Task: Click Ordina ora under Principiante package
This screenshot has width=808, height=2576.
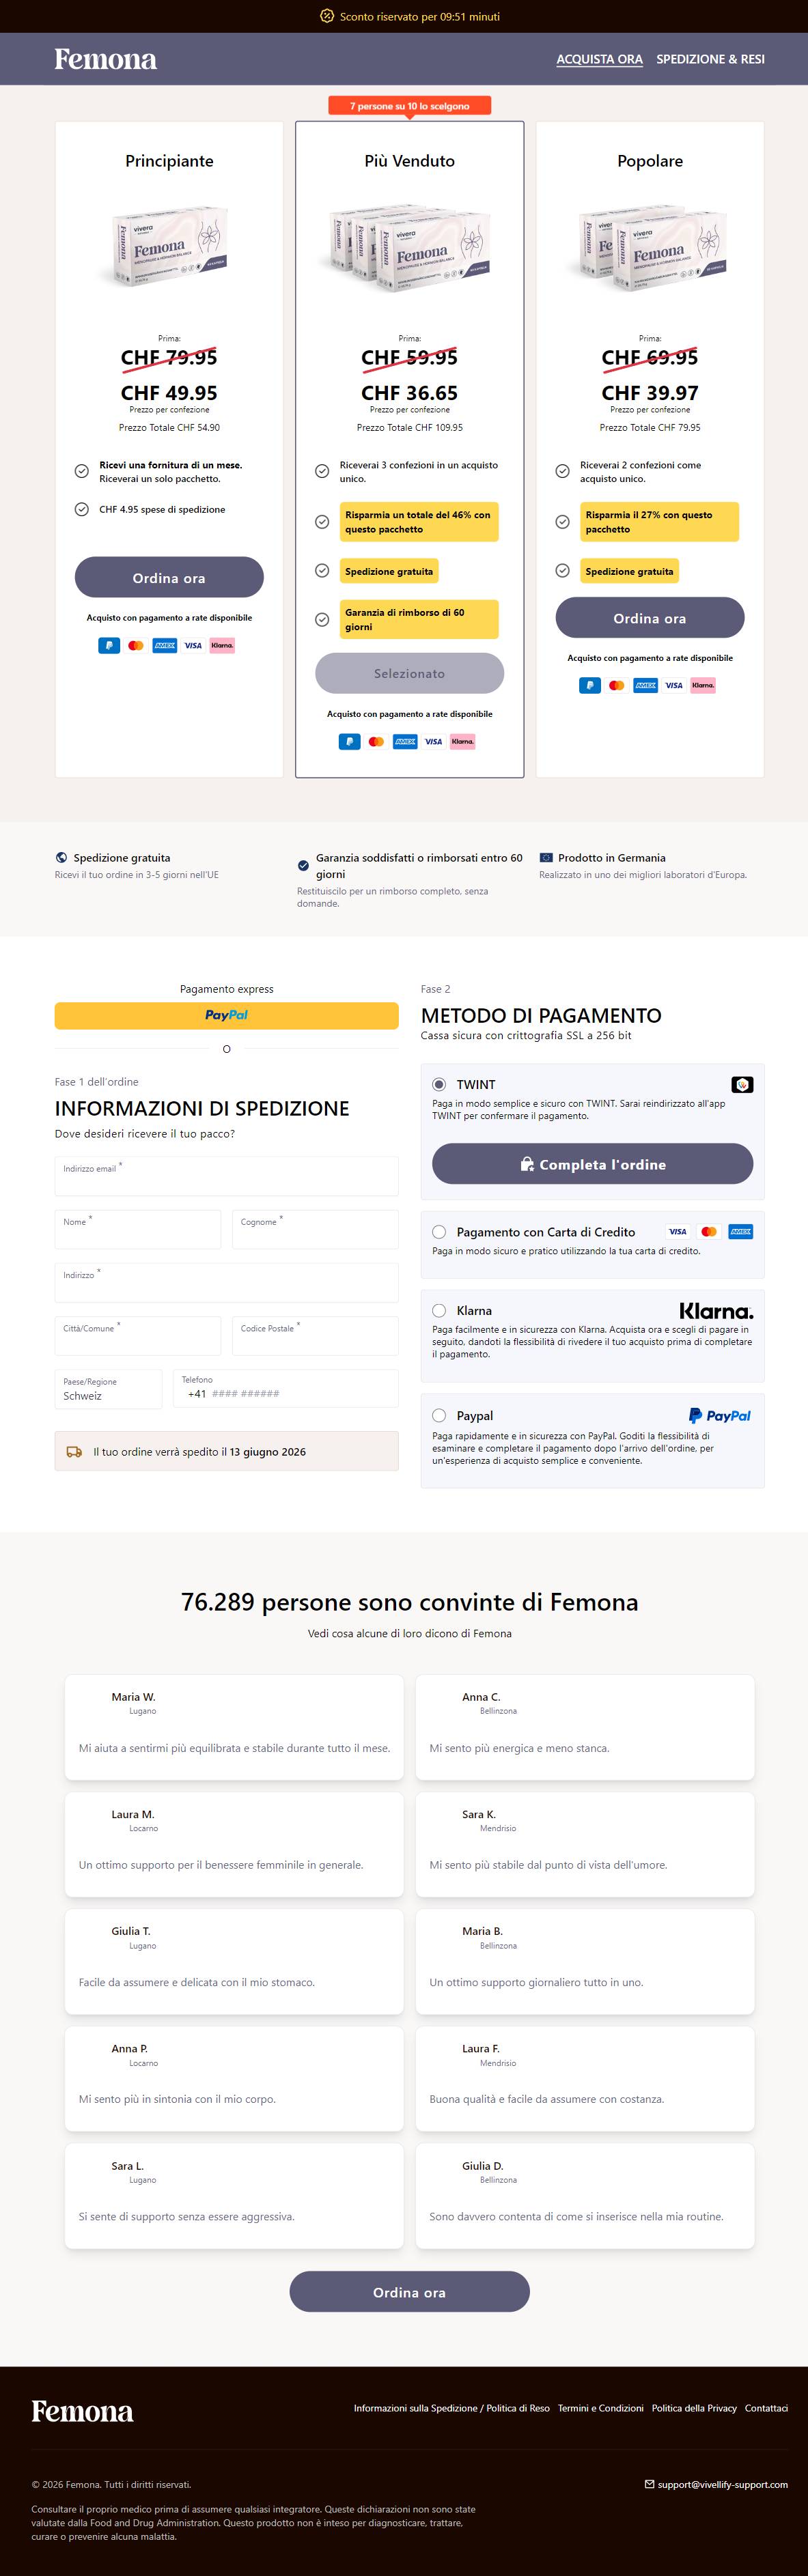Action: [x=169, y=577]
